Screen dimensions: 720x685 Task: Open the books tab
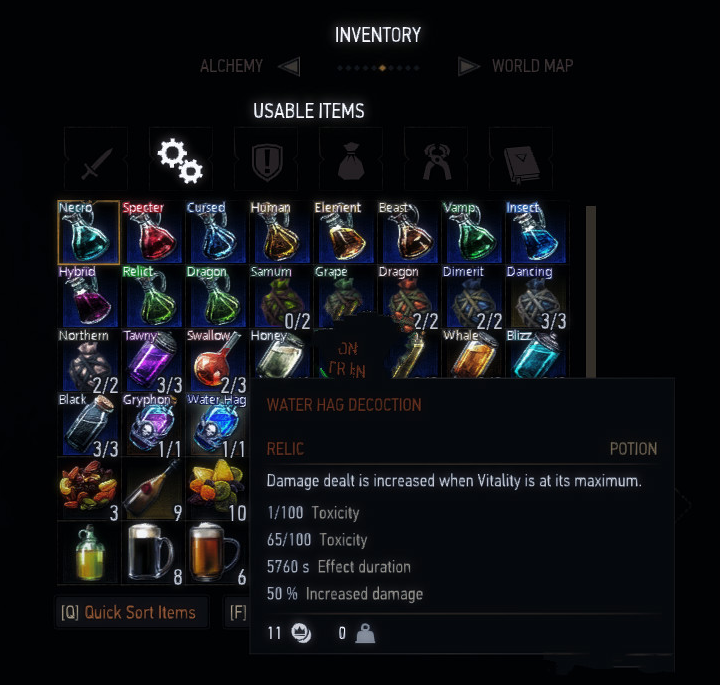[521, 159]
